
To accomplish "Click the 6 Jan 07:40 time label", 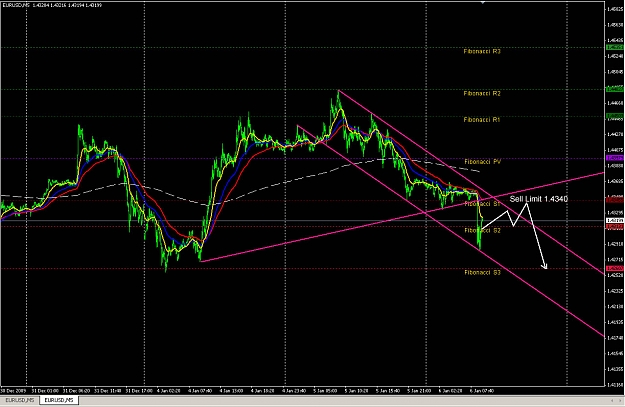I will pyautogui.click(x=482, y=391).
